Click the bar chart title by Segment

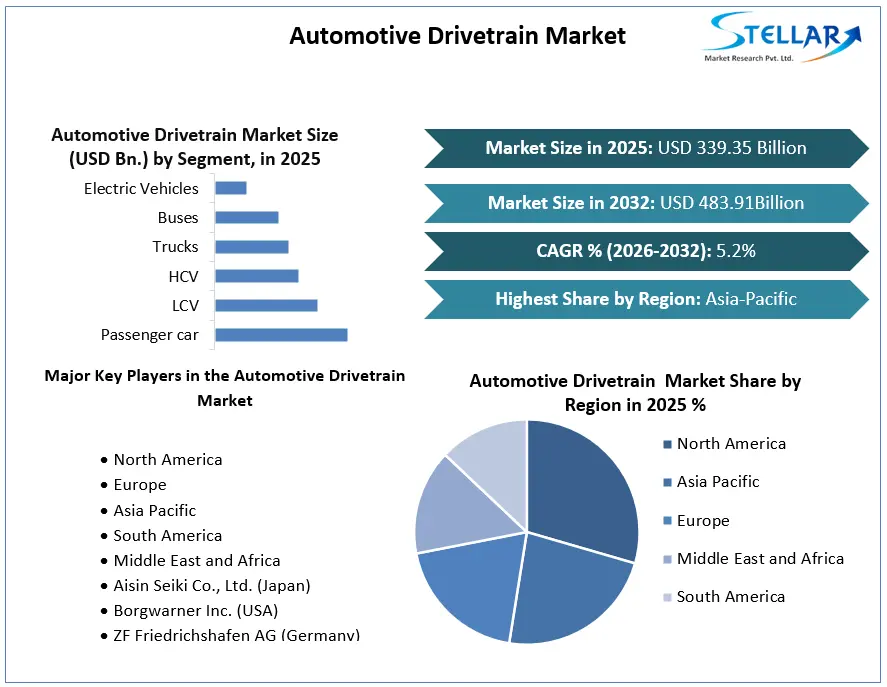click(195, 147)
